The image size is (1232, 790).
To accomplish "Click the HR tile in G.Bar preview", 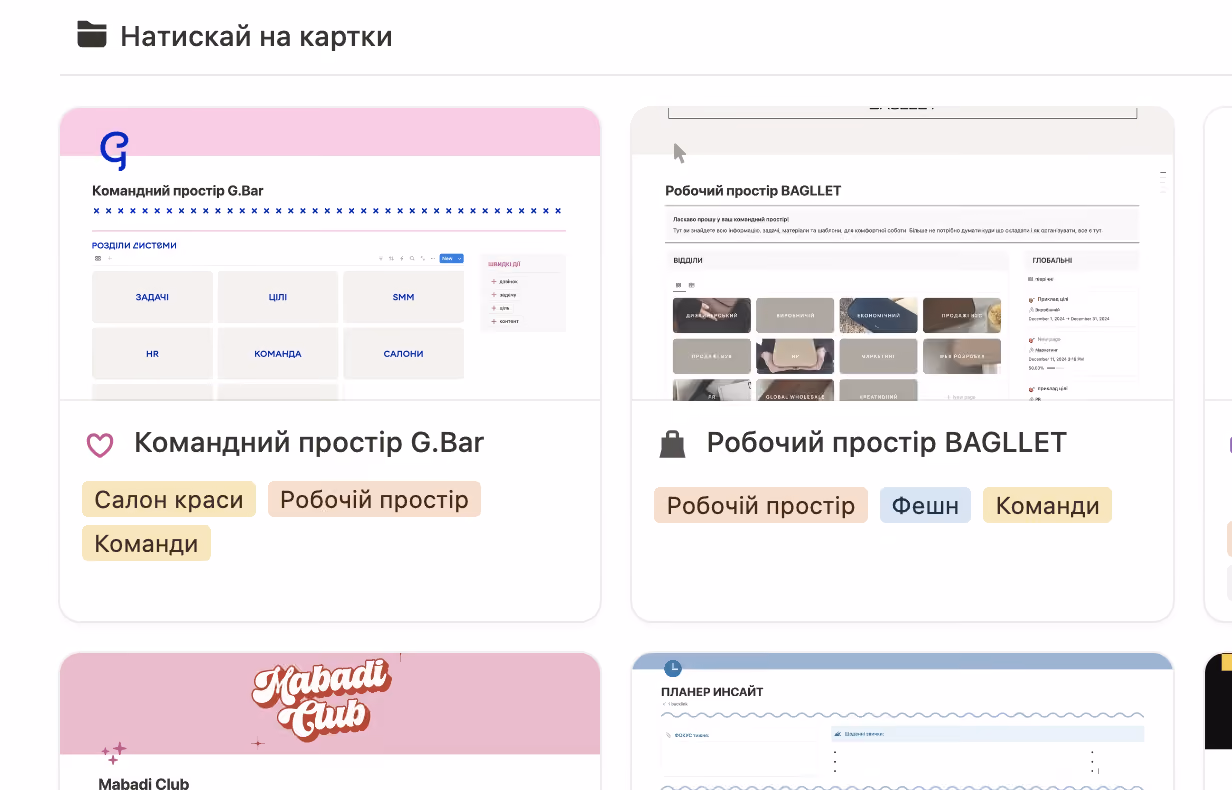I will [152, 354].
